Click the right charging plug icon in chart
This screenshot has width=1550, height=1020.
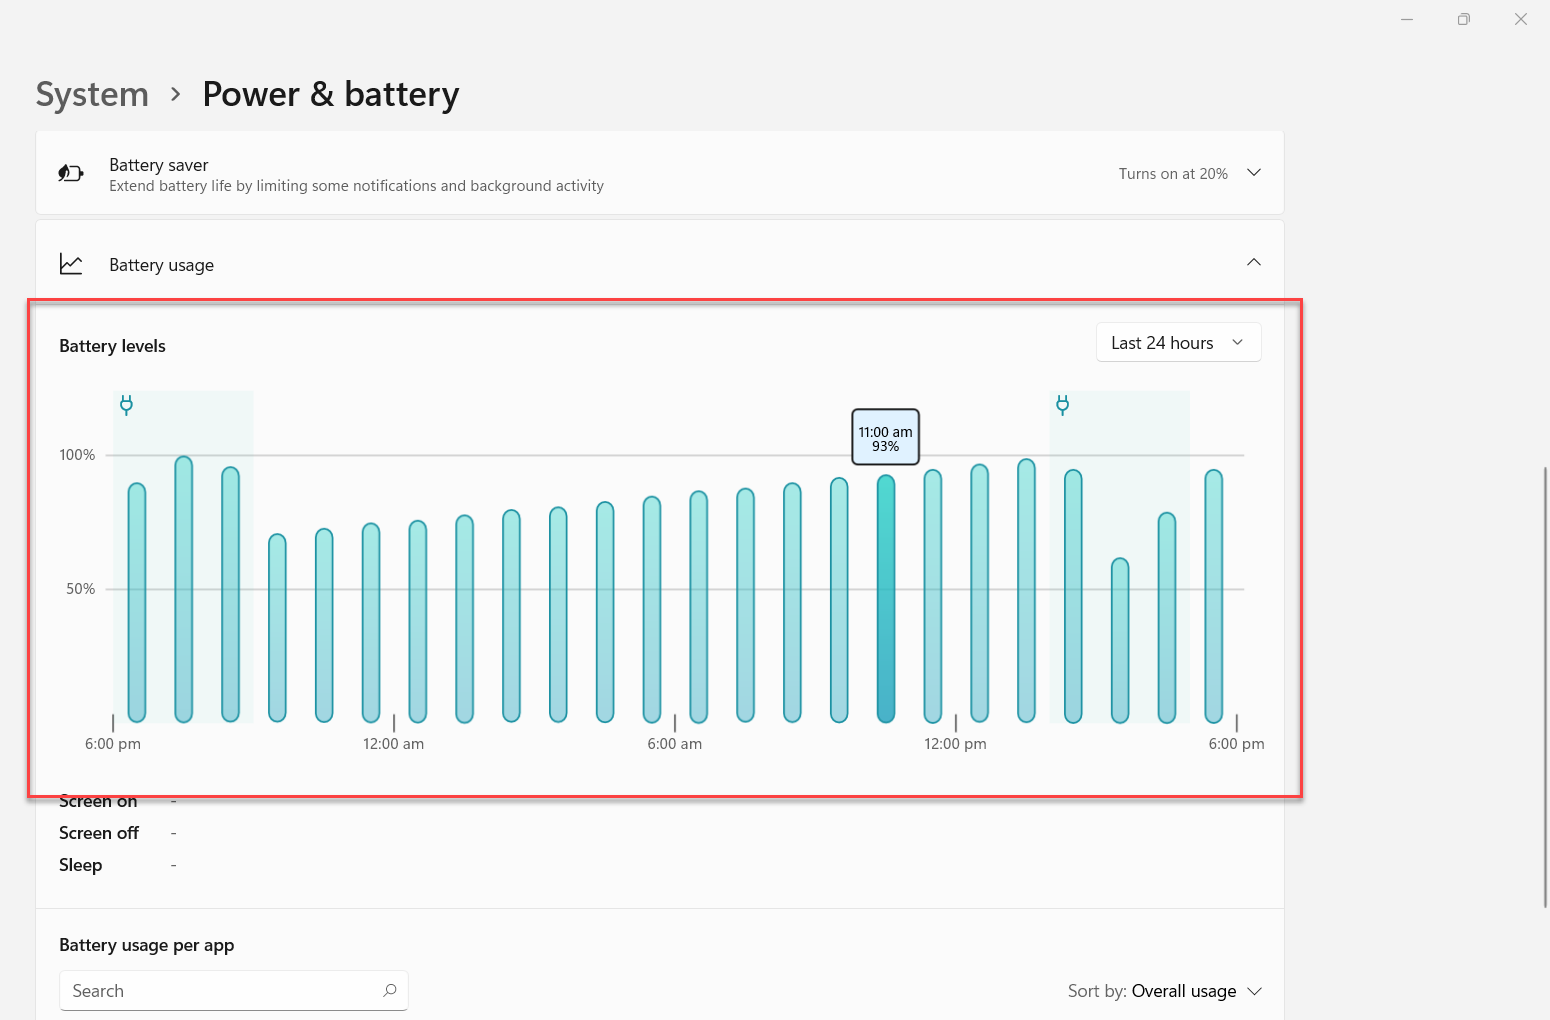(x=1062, y=404)
